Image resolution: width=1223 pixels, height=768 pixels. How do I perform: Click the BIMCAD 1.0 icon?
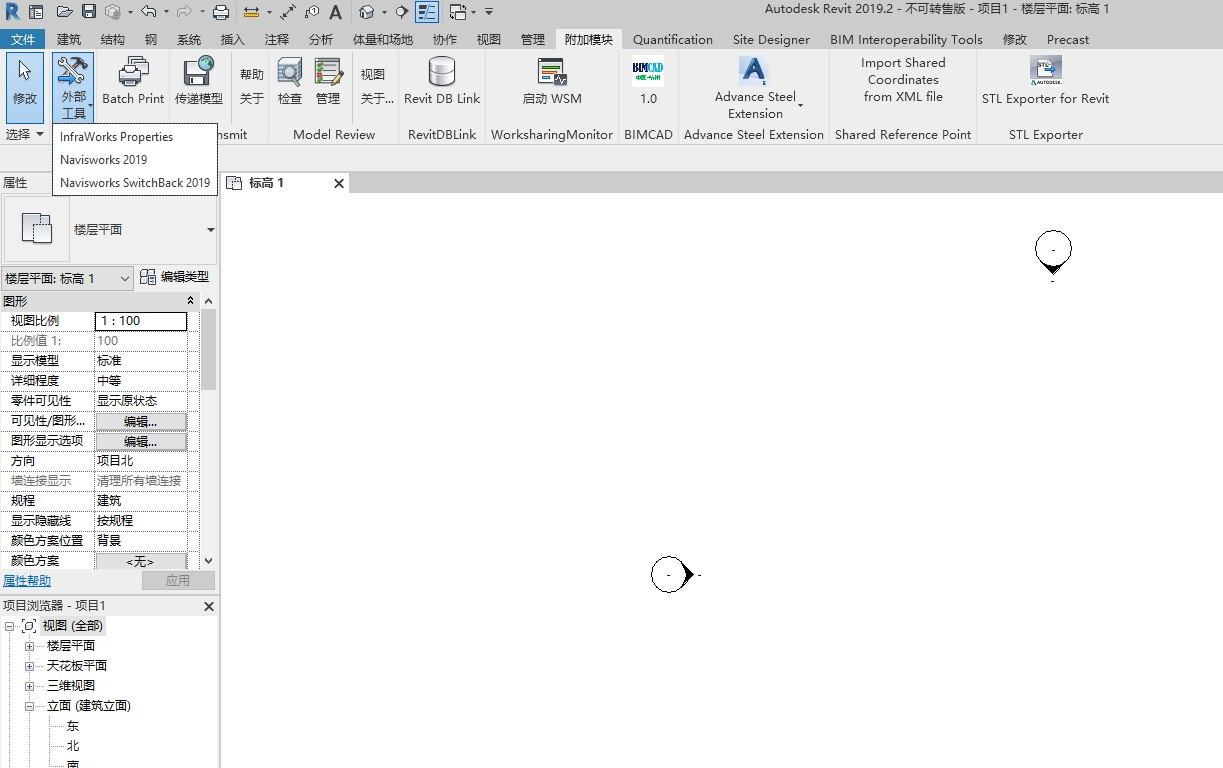pyautogui.click(x=648, y=81)
